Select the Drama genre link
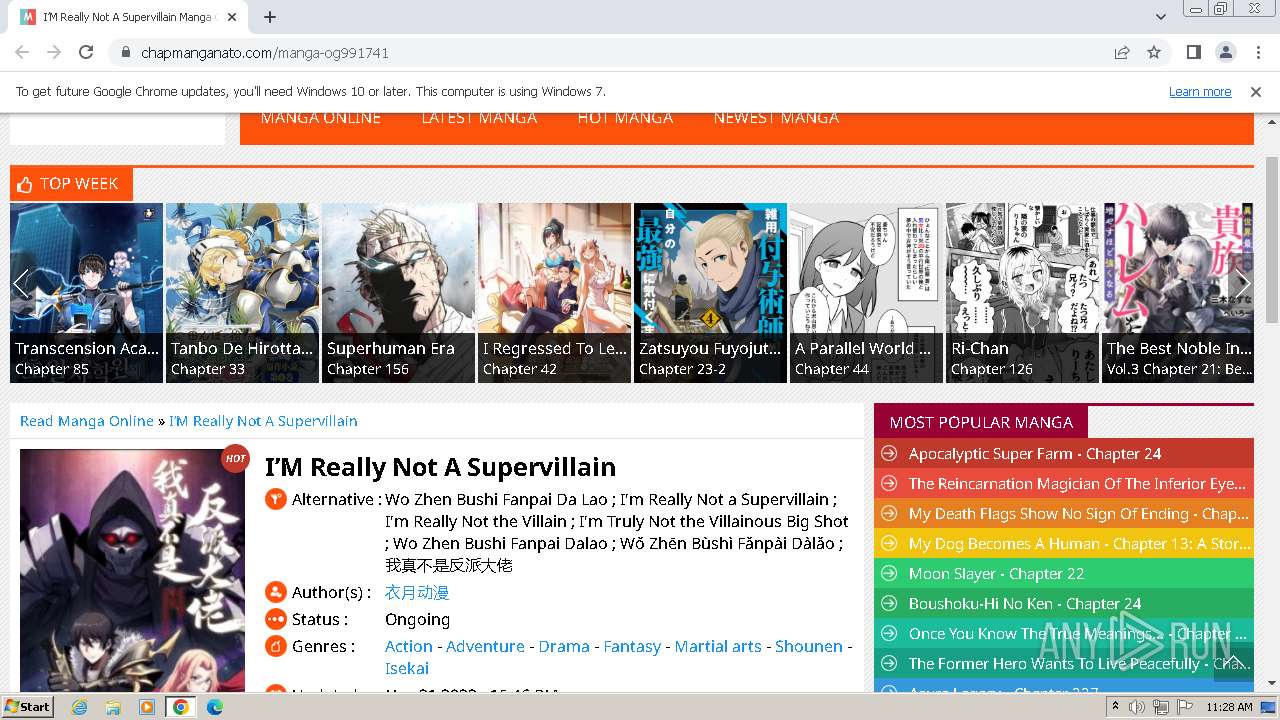 pyautogui.click(x=564, y=647)
